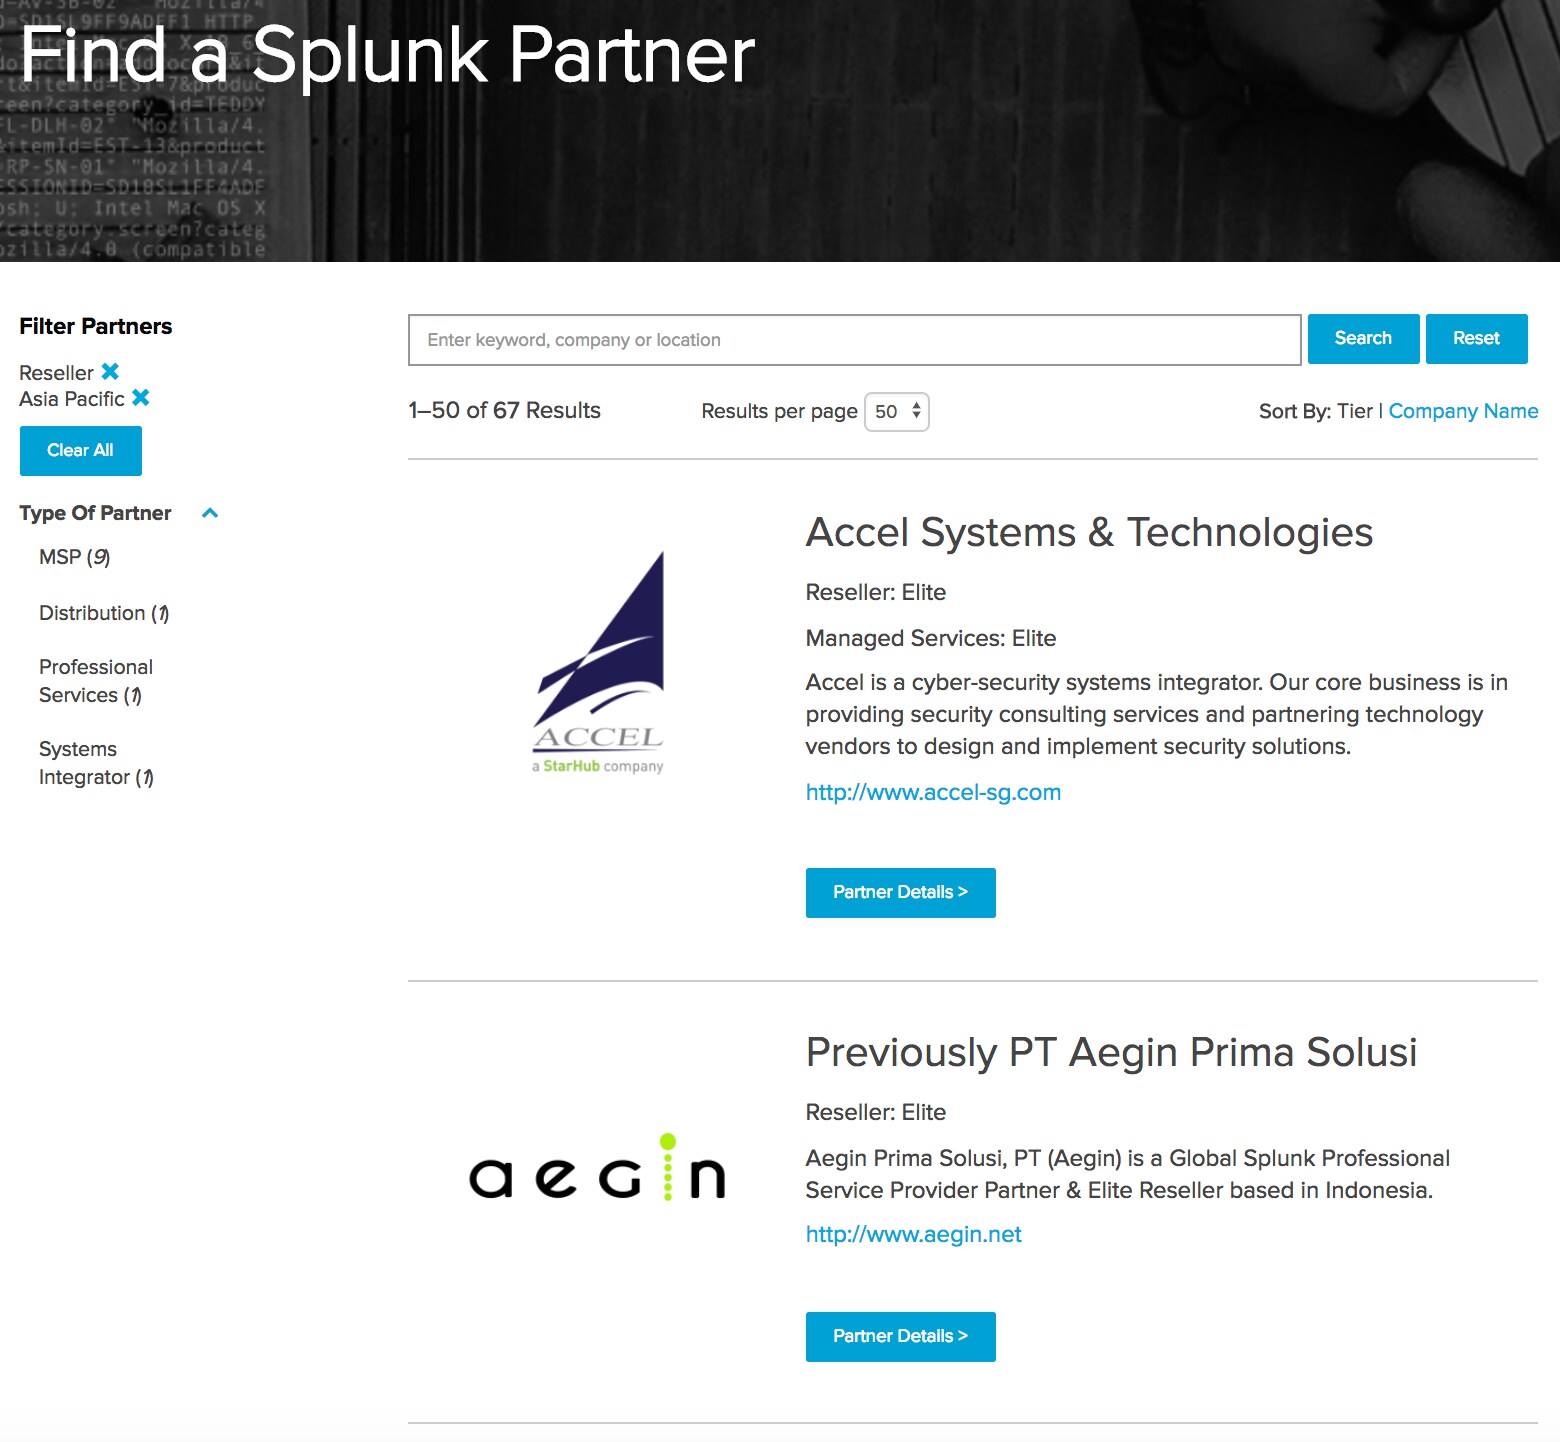Filter by Distribution partner type

pos(104,613)
